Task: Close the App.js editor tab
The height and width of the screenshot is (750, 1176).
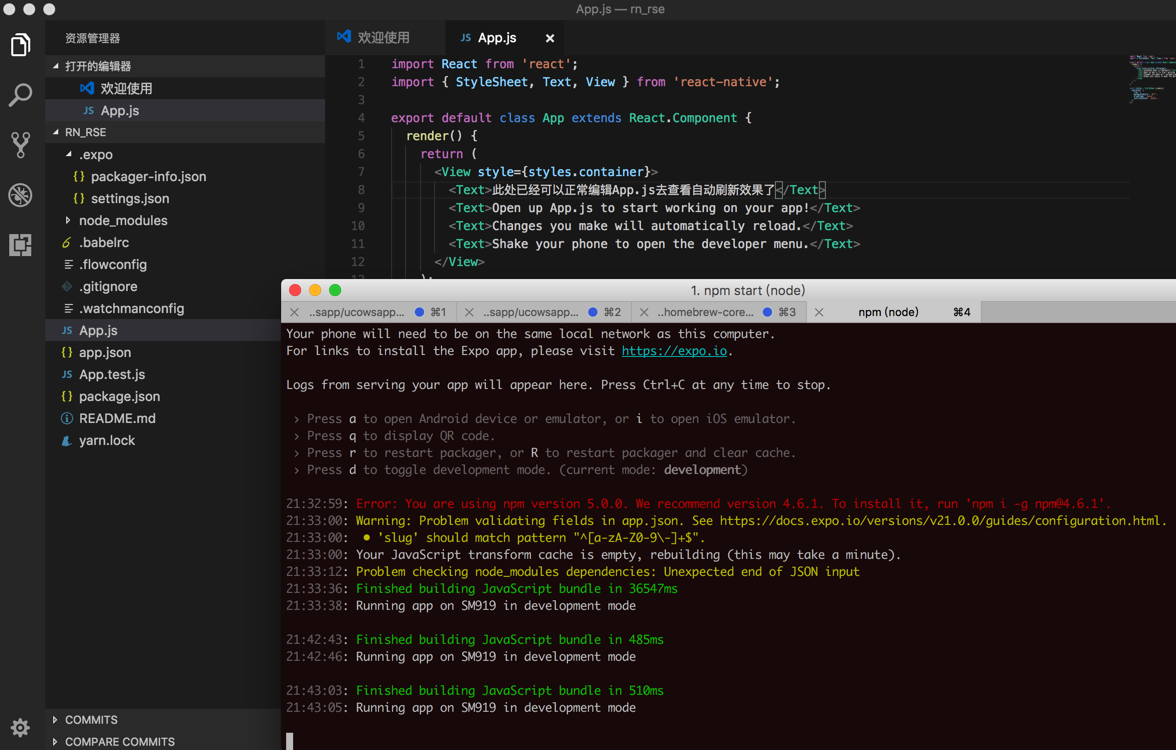Action: (550, 38)
